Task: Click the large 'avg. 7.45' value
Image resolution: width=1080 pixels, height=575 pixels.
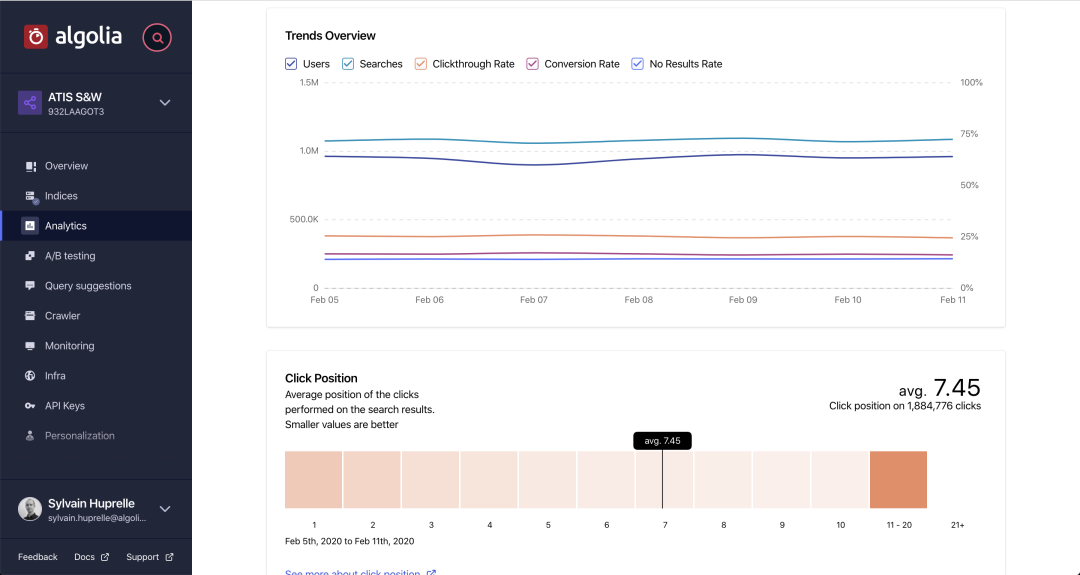Action: [x=939, y=388]
